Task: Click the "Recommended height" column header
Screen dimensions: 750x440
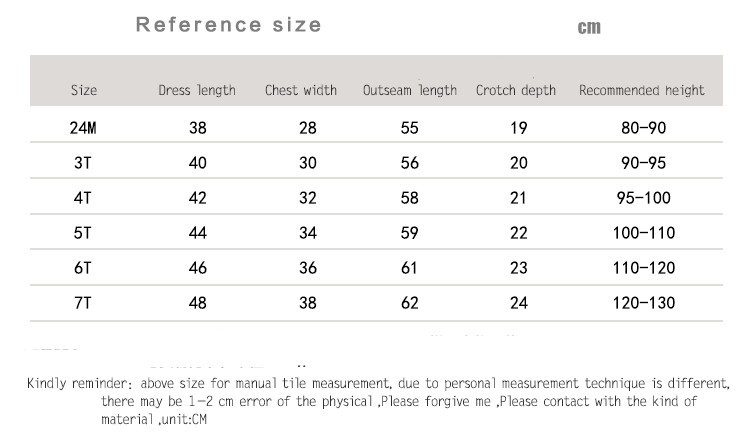Action: 642,90
